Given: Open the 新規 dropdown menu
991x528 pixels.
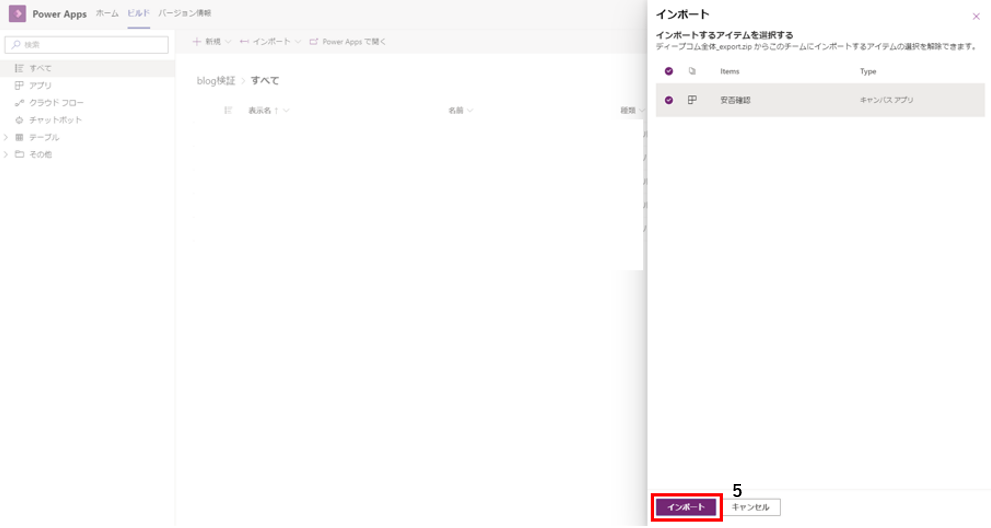Looking at the screenshot, I should tap(211, 42).
